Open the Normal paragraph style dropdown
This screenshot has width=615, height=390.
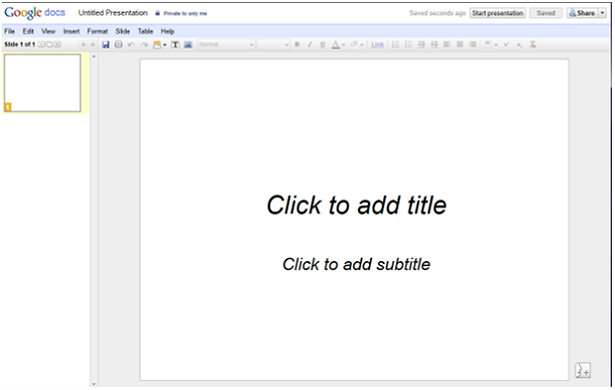click(226, 45)
